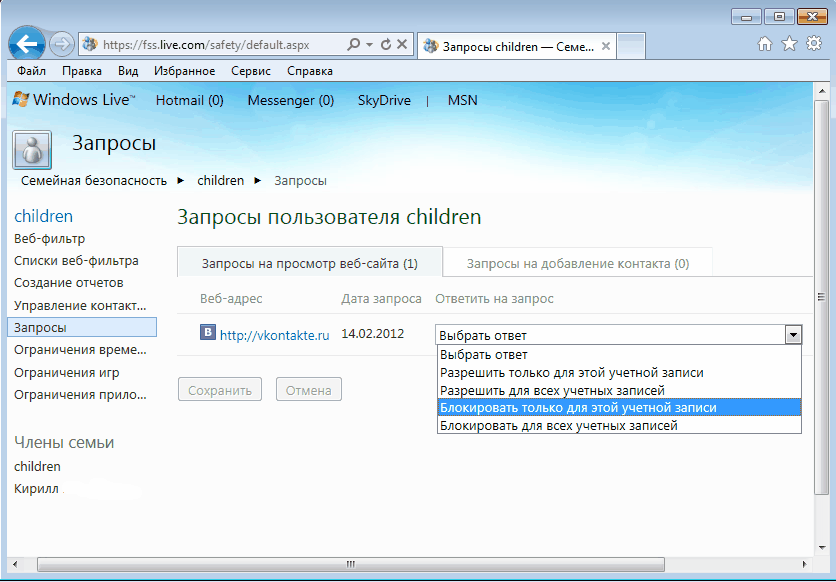This screenshot has height=582, width=836.
Task: Click the 14.02.2012 request date
Action: (373, 334)
